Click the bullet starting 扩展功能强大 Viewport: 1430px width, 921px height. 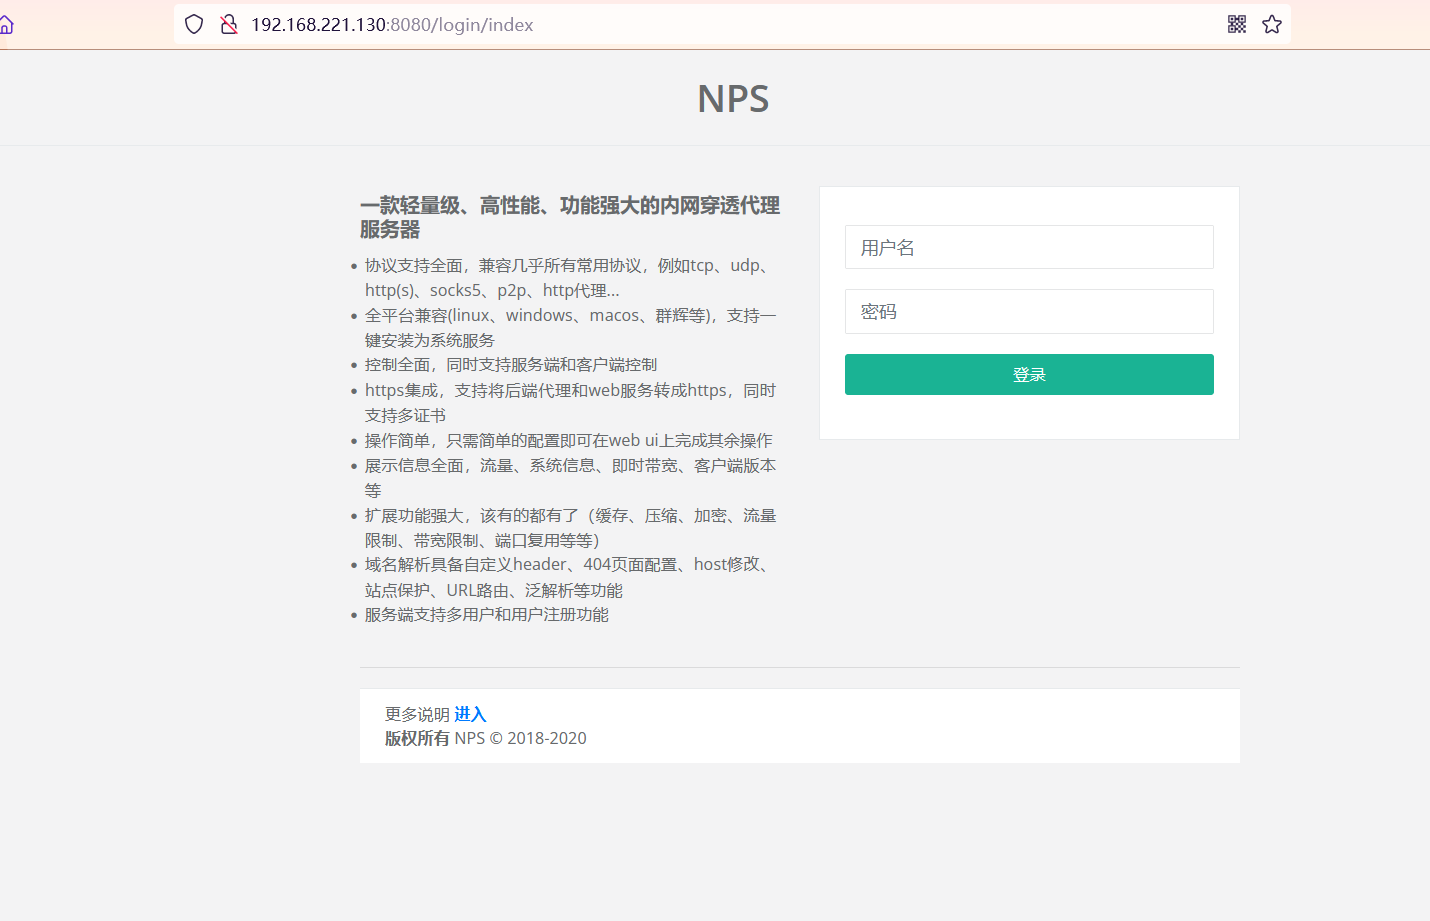pos(570,528)
